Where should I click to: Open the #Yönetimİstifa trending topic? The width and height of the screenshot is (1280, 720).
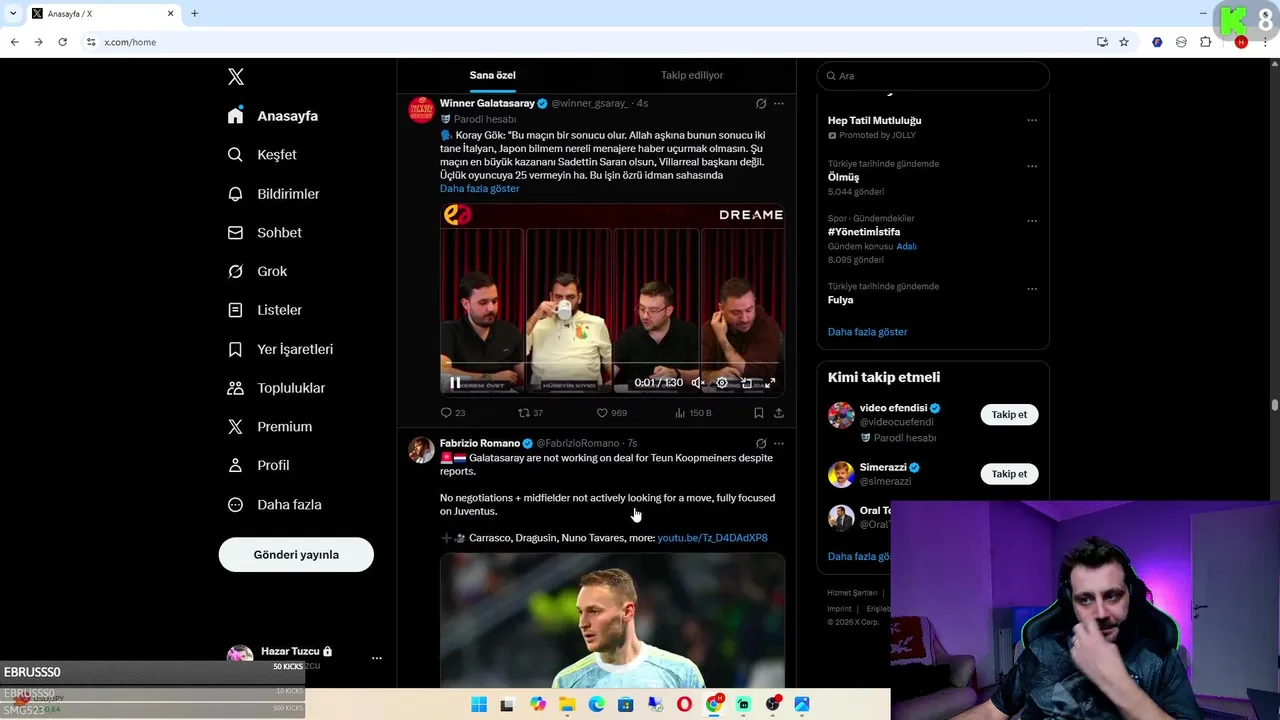pyautogui.click(x=864, y=232)
